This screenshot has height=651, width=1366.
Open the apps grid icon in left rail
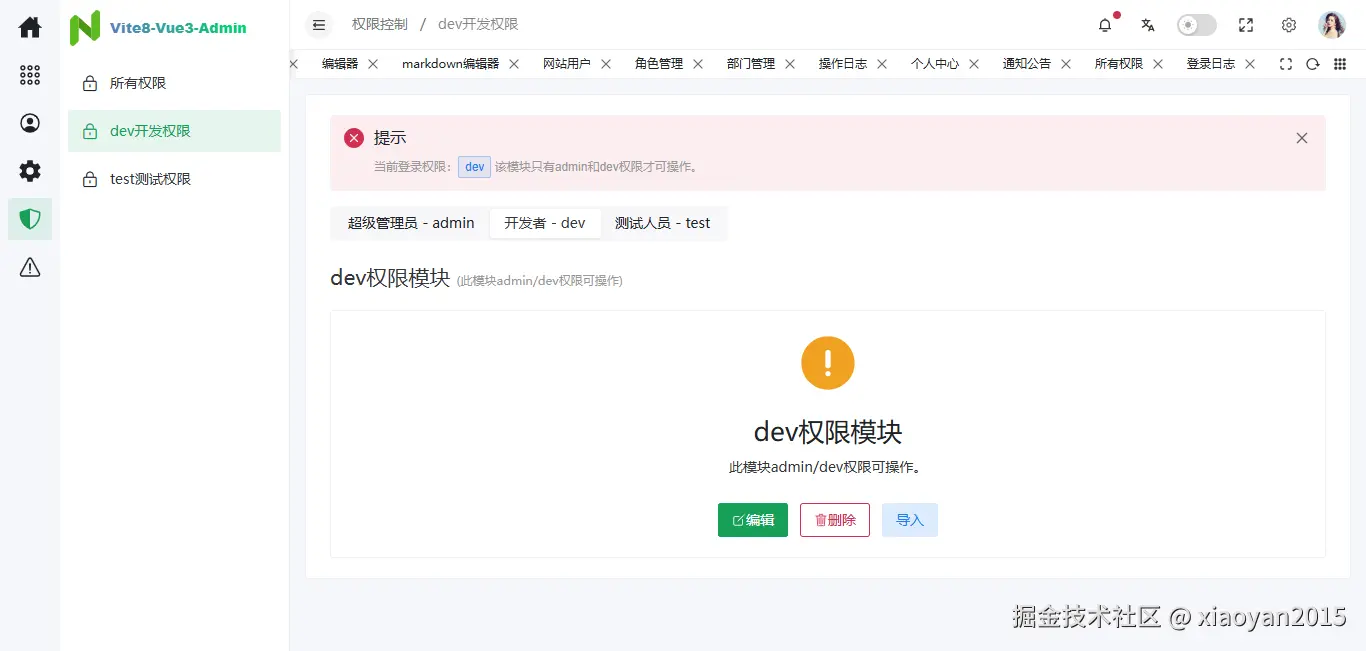tap(30, 75)
